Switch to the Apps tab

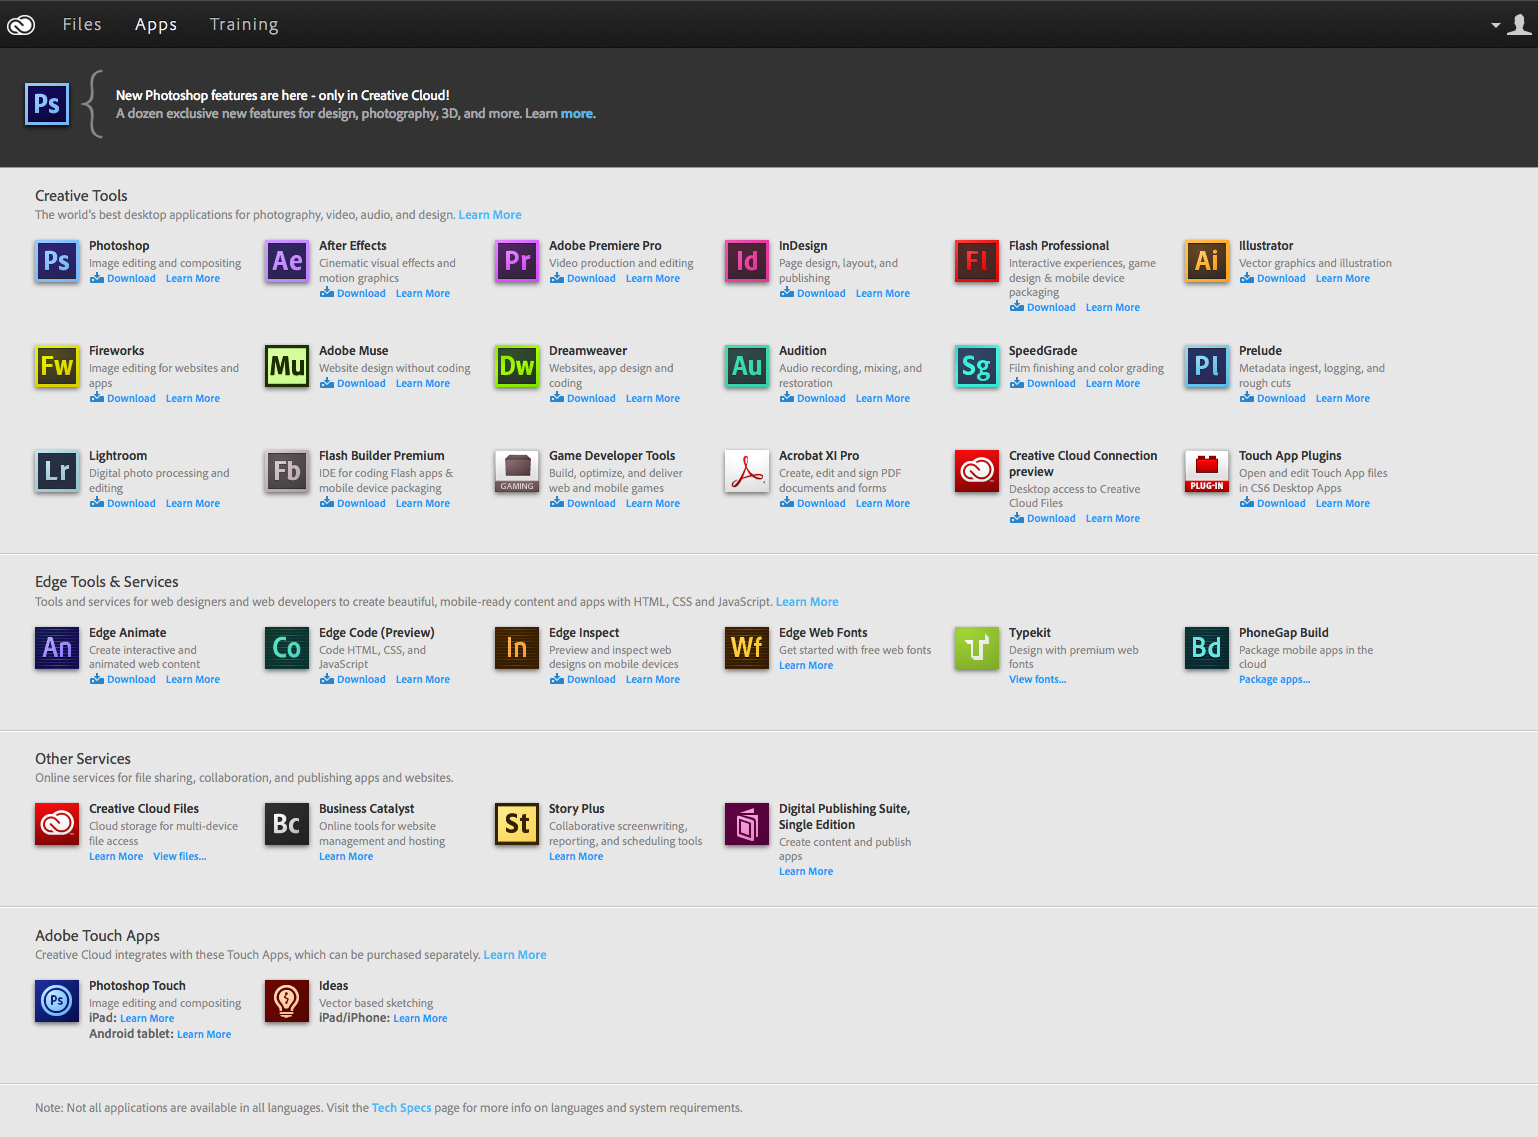156,24
